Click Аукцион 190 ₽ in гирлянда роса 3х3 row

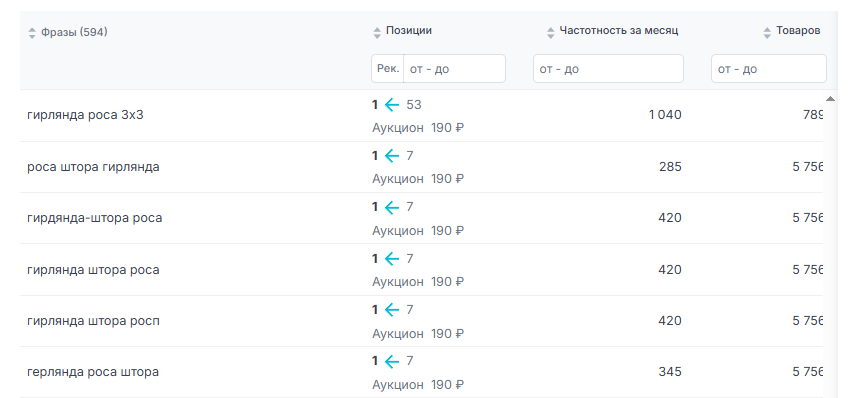418,128
